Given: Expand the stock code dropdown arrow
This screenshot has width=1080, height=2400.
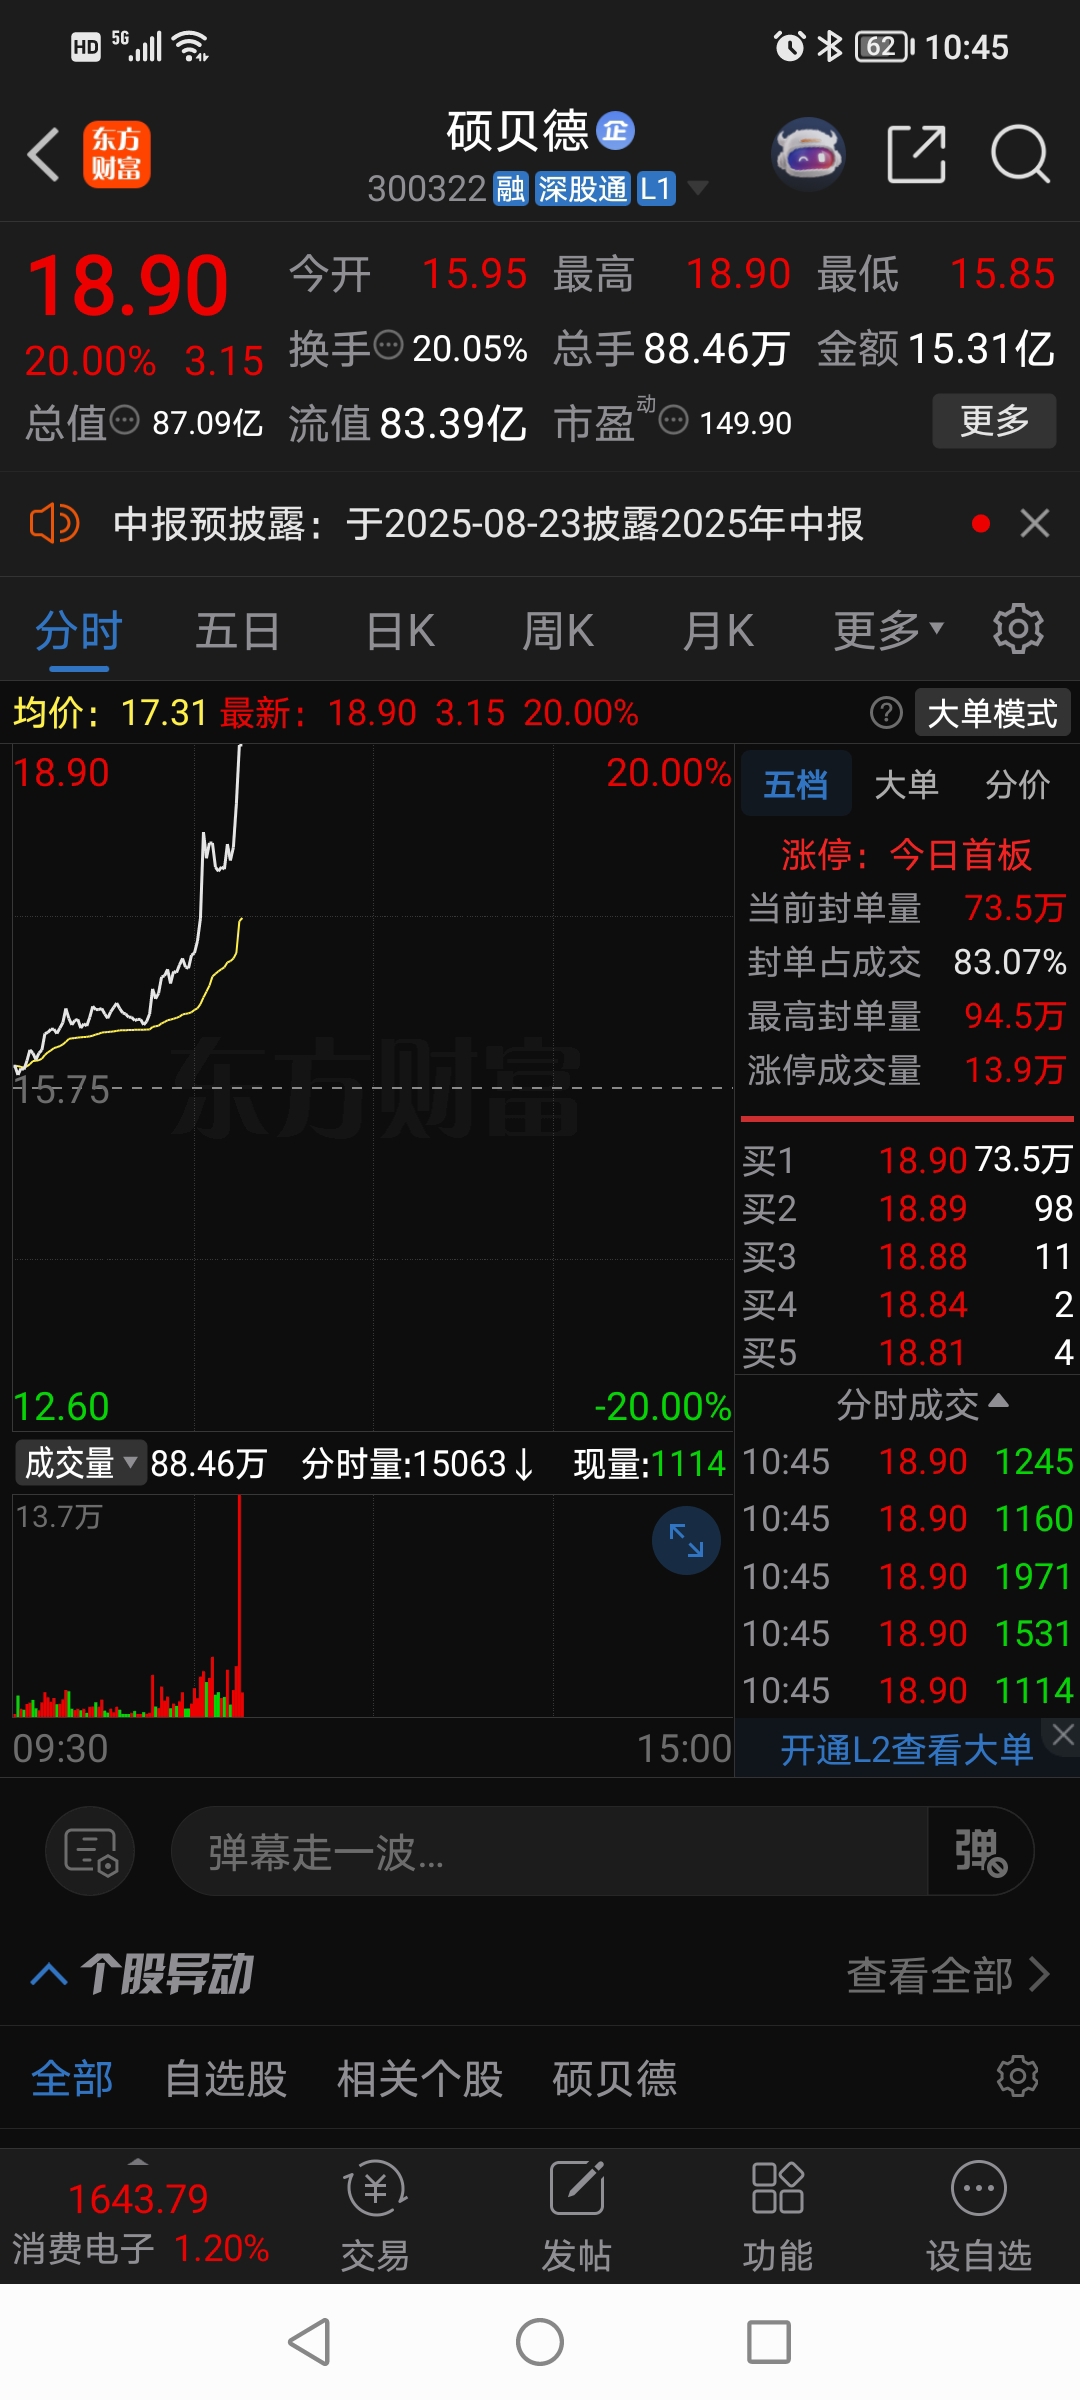Looking at the screenshot, I should click(697, 188).
